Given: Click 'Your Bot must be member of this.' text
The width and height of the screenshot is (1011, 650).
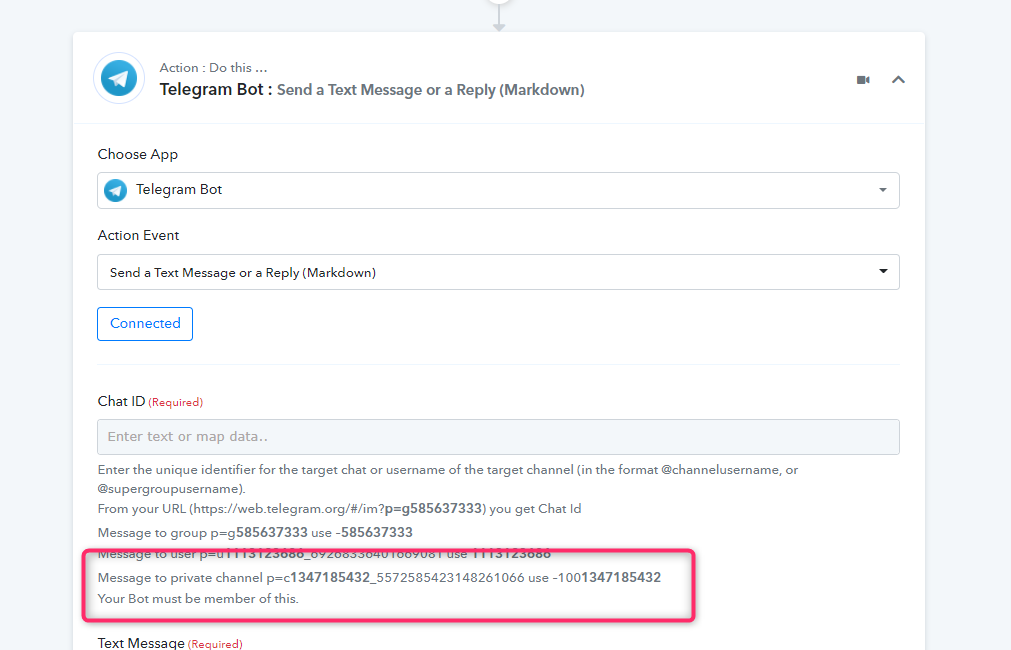Looking at the screenshot, I should click(198, 599).
